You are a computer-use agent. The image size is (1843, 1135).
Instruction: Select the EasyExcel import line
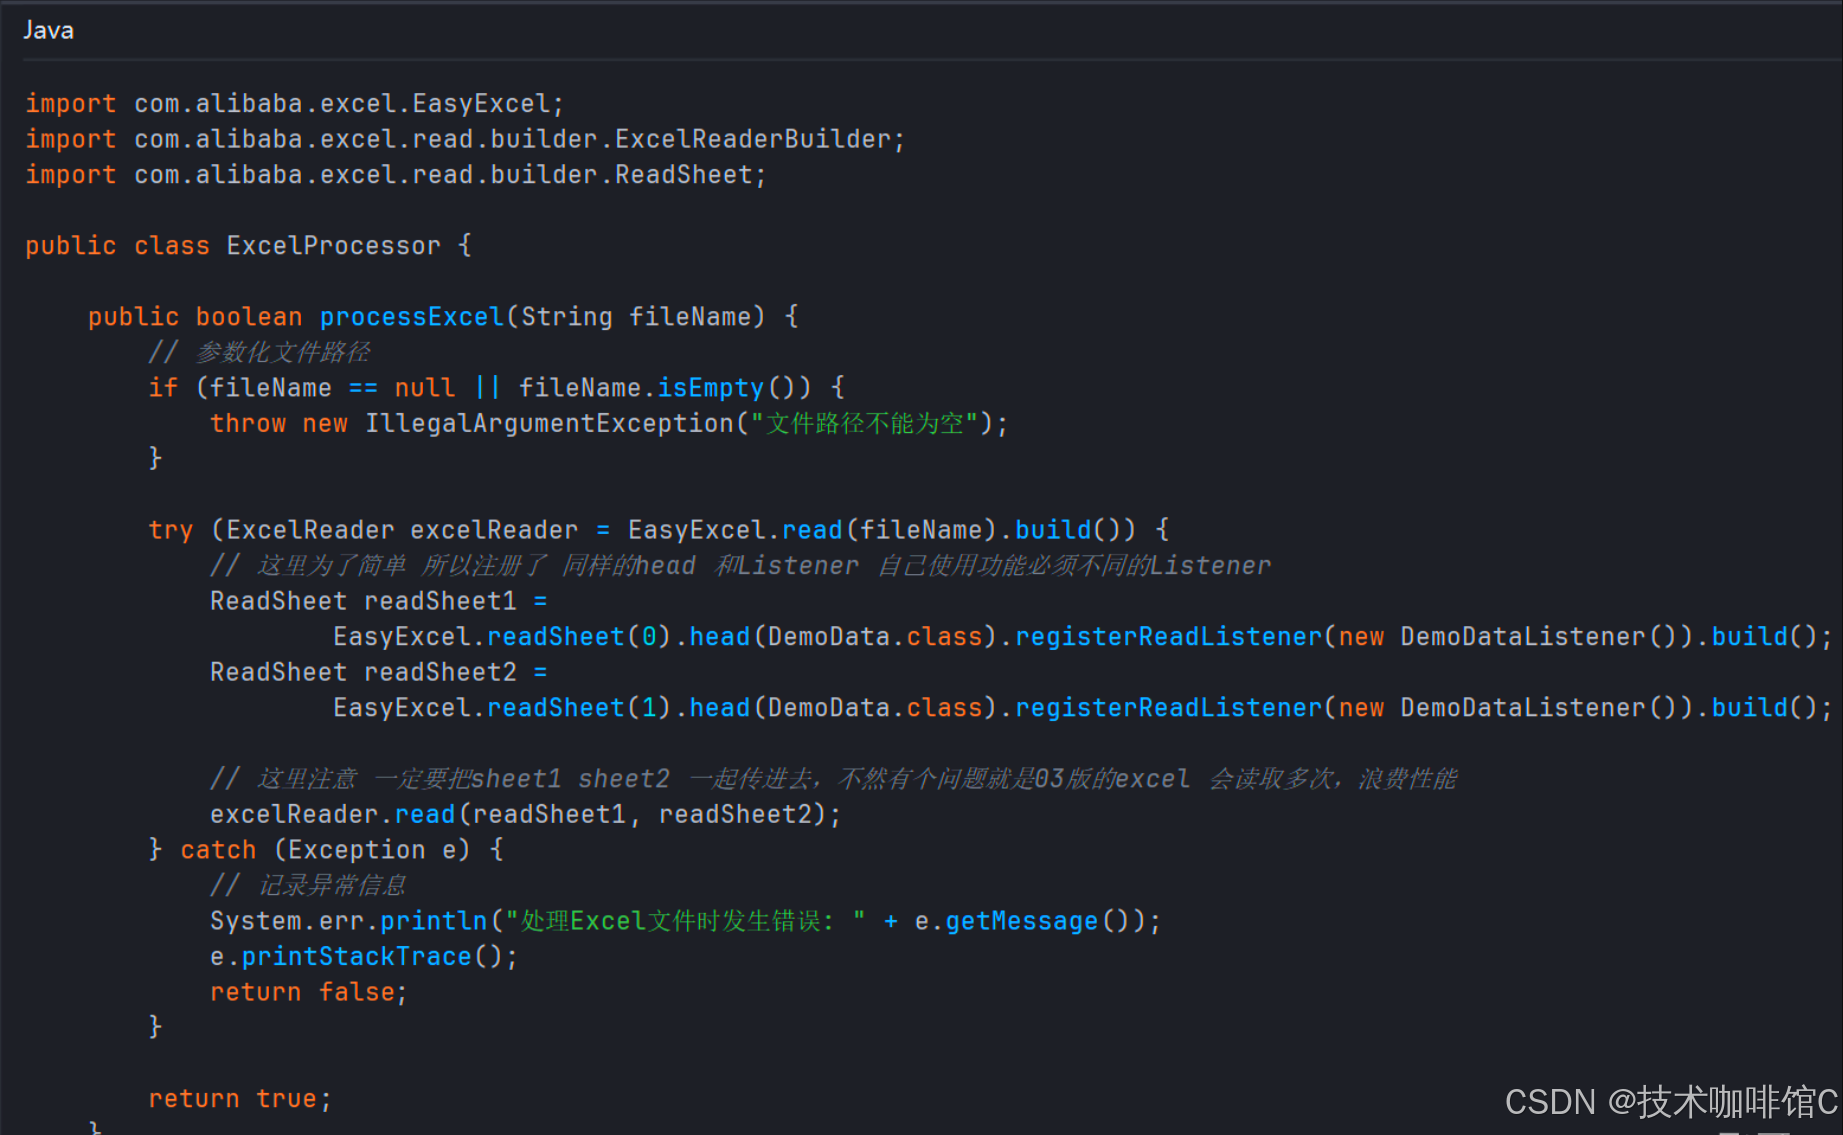[294, 104]
